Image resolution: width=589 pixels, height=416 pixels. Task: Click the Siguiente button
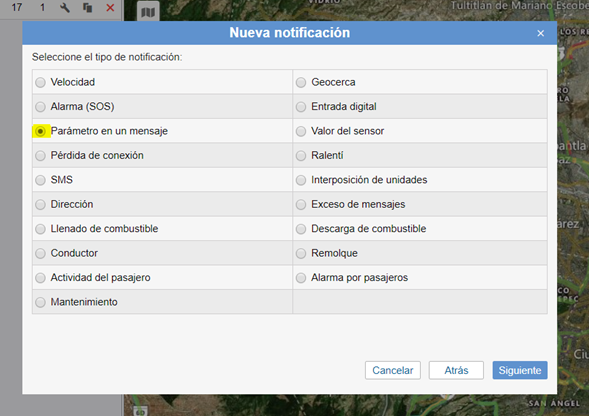point(520,371)
